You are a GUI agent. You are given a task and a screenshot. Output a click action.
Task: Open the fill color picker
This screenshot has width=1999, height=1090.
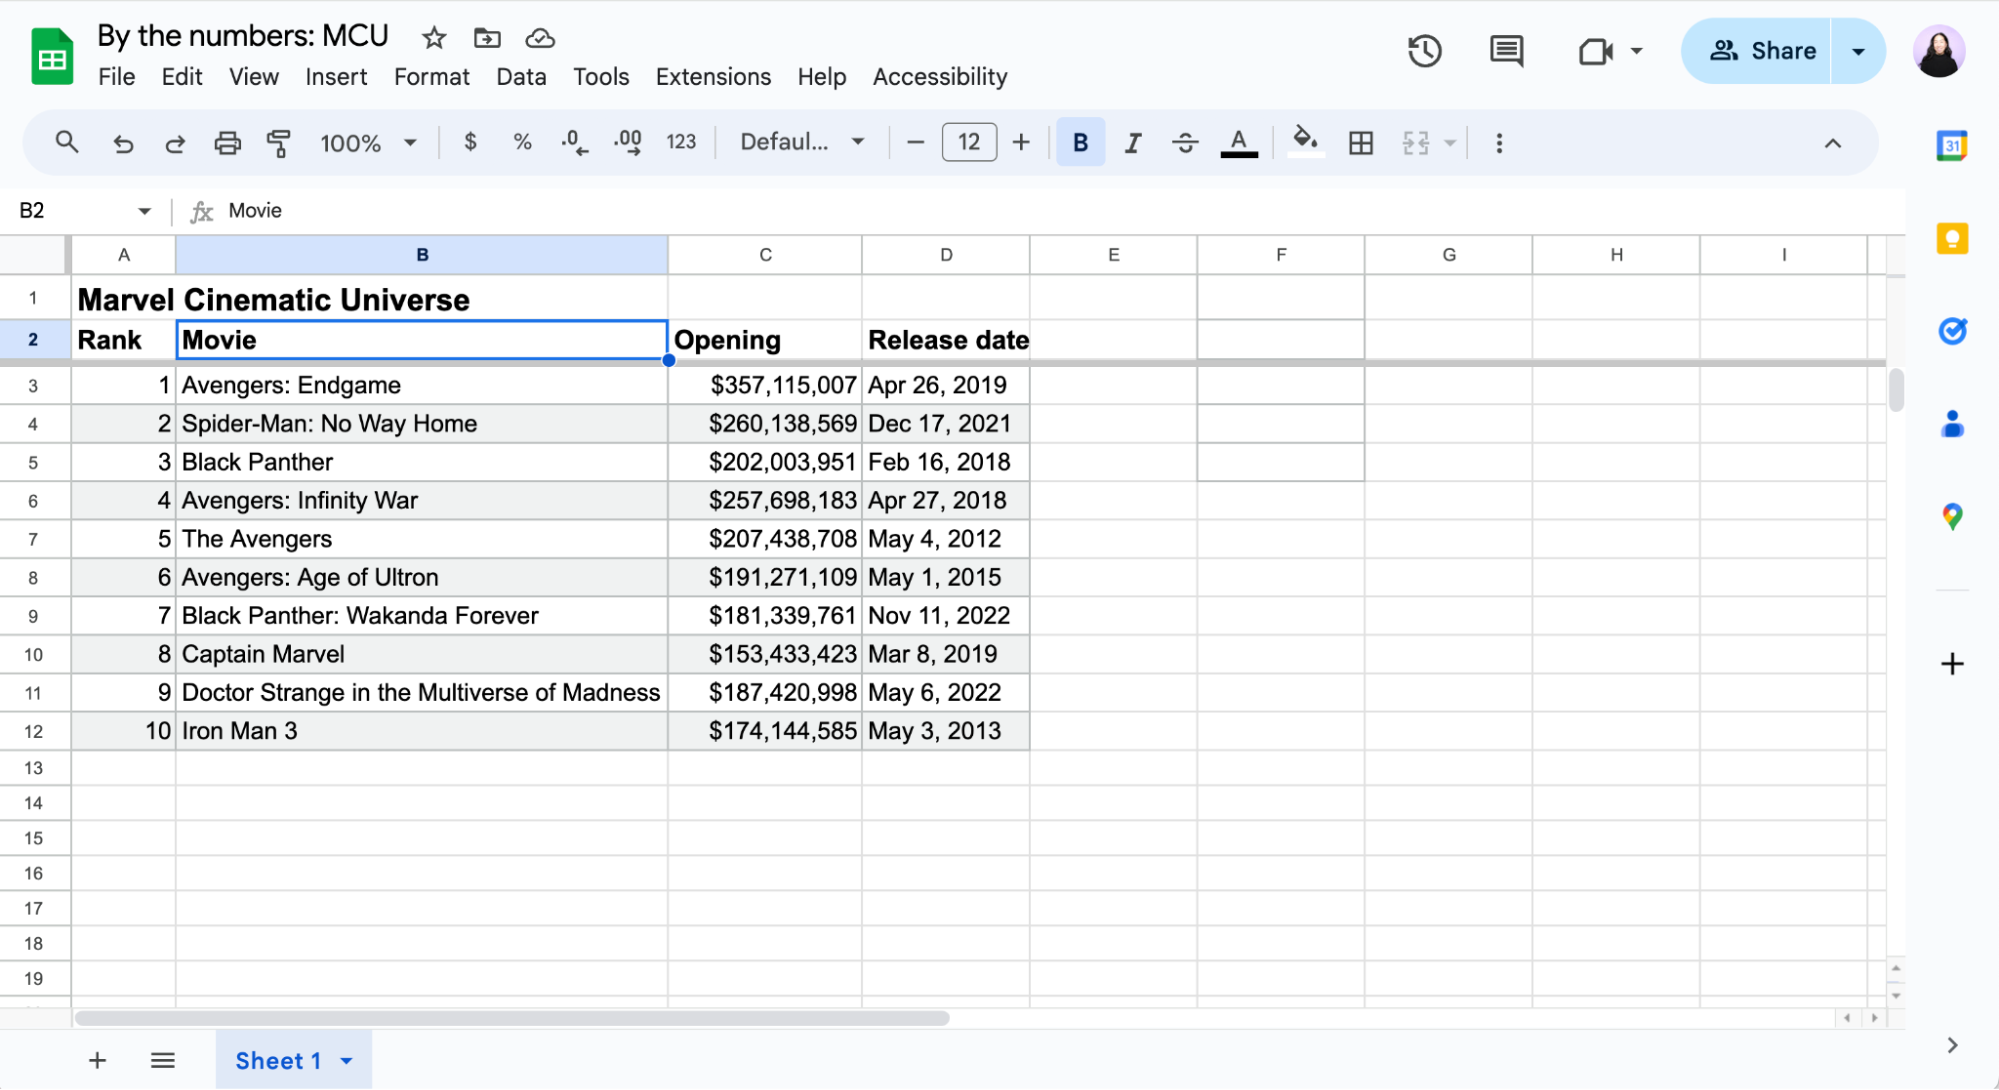tap(1305, 142)
